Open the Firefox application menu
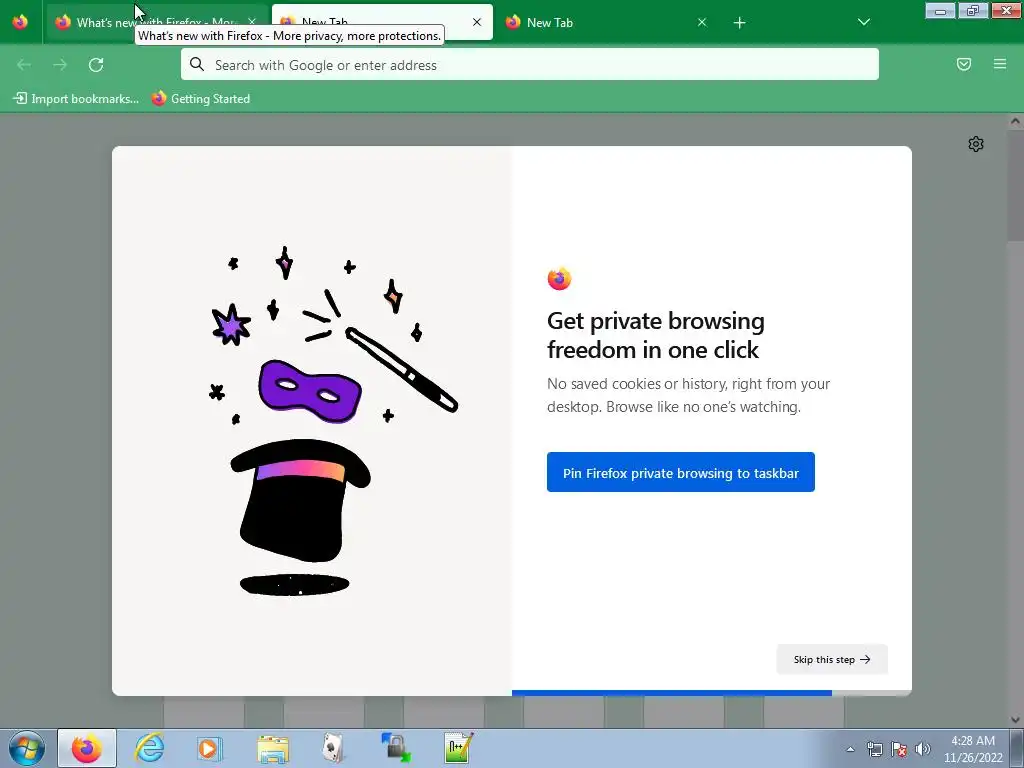The image size is (1024, 768). 1000,64
